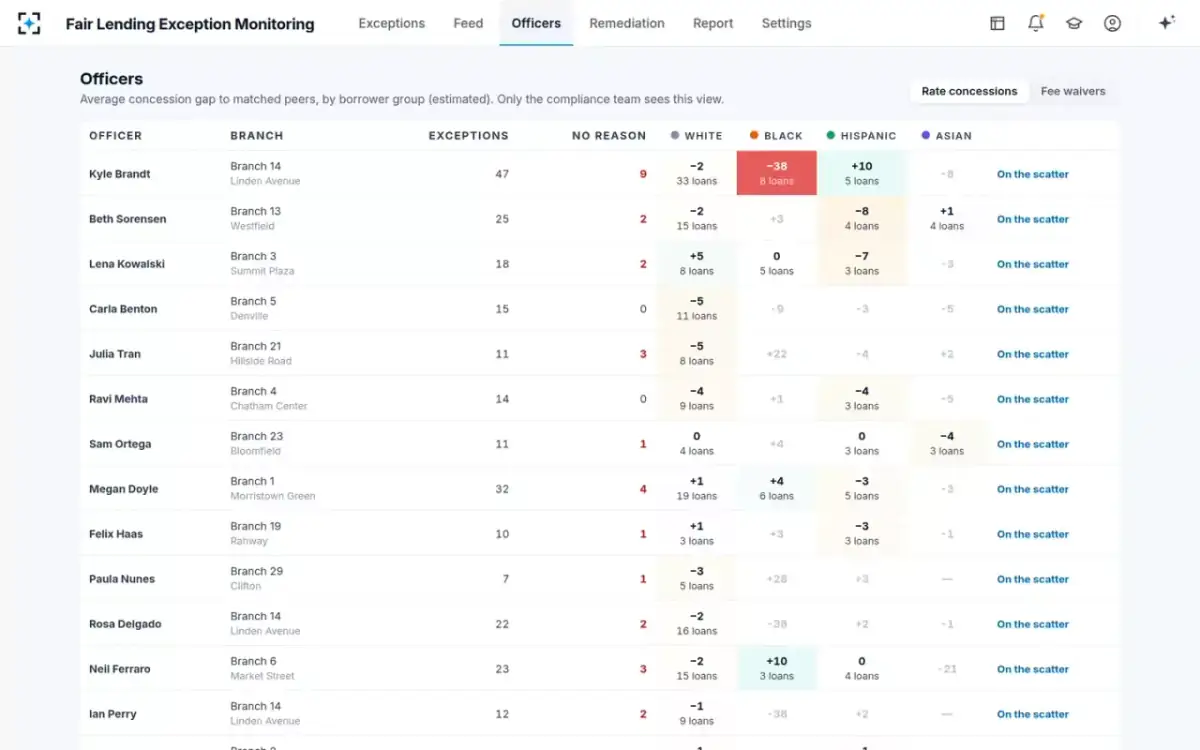Click the Hispanic column header
Viewport: 1200px width, 750px height.
(x=862, y=136)
